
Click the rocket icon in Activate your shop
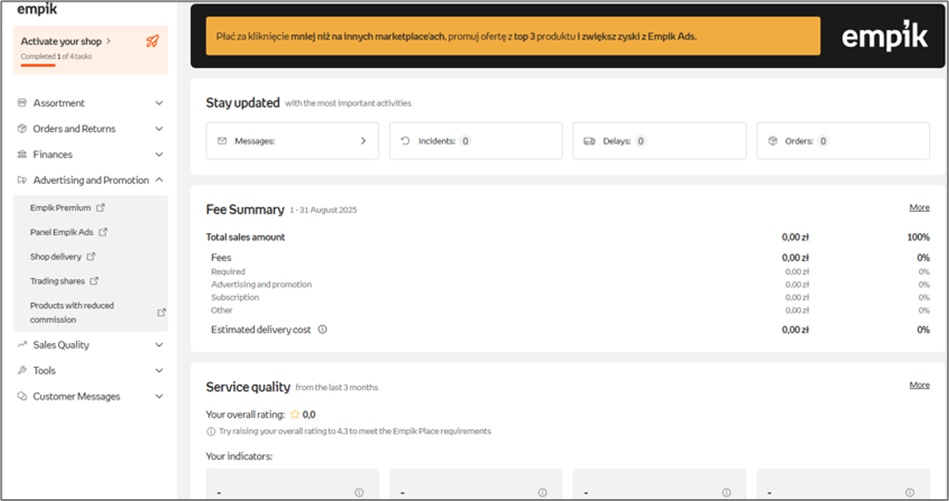[x=152, y=41]
